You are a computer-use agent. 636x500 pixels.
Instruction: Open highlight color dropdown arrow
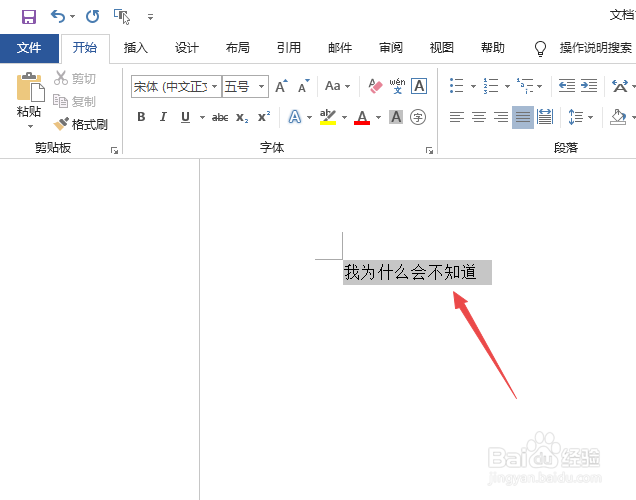(x=344, y=118)
